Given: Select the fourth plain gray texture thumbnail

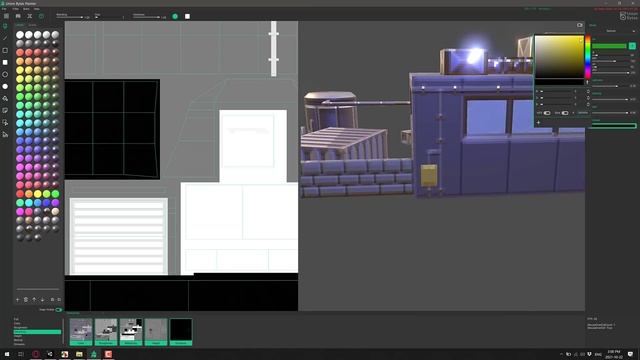Looking at the screenshot, I should (156, 332).
